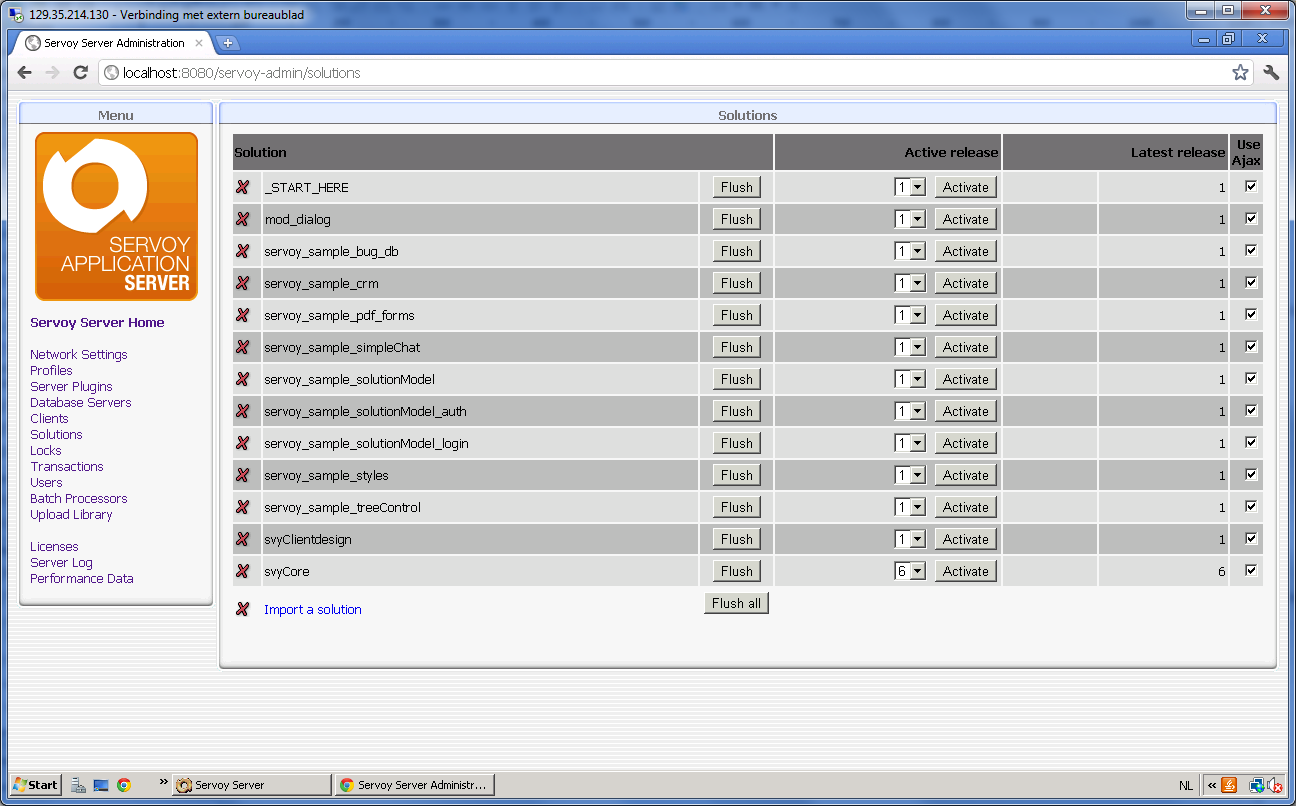Open Servoy Server Home link
This screenshot has height=806, width=1296.
pyautogui.click(x=97, y=323)
